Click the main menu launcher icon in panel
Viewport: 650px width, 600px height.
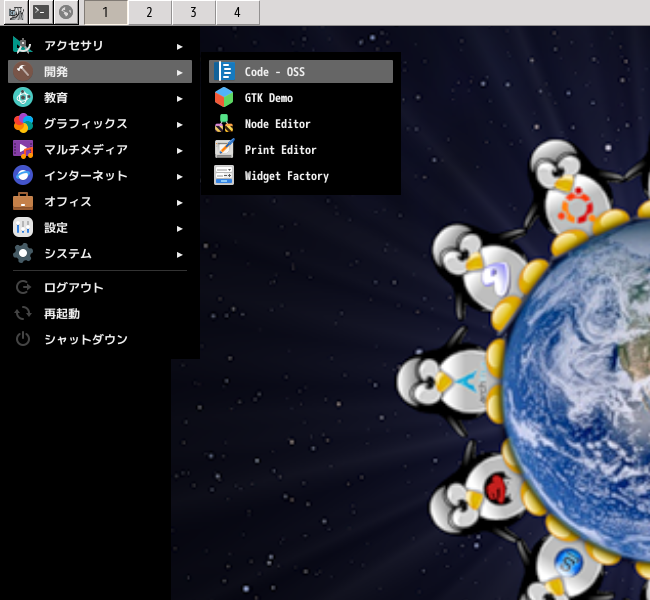point(16,12)
